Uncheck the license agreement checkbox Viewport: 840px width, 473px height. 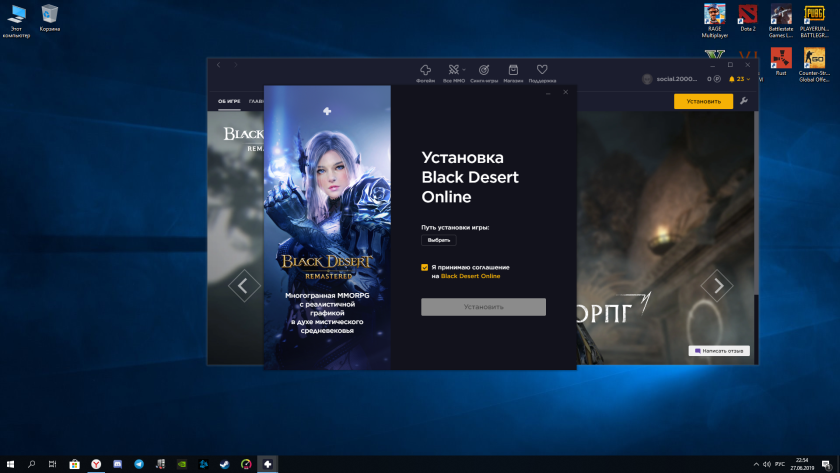(425, 267)
